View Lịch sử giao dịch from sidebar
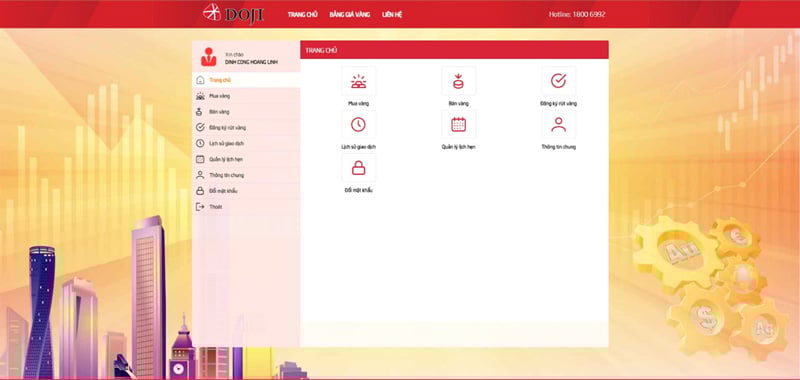This screenshot has width=800, height=380. click(246, 143)
